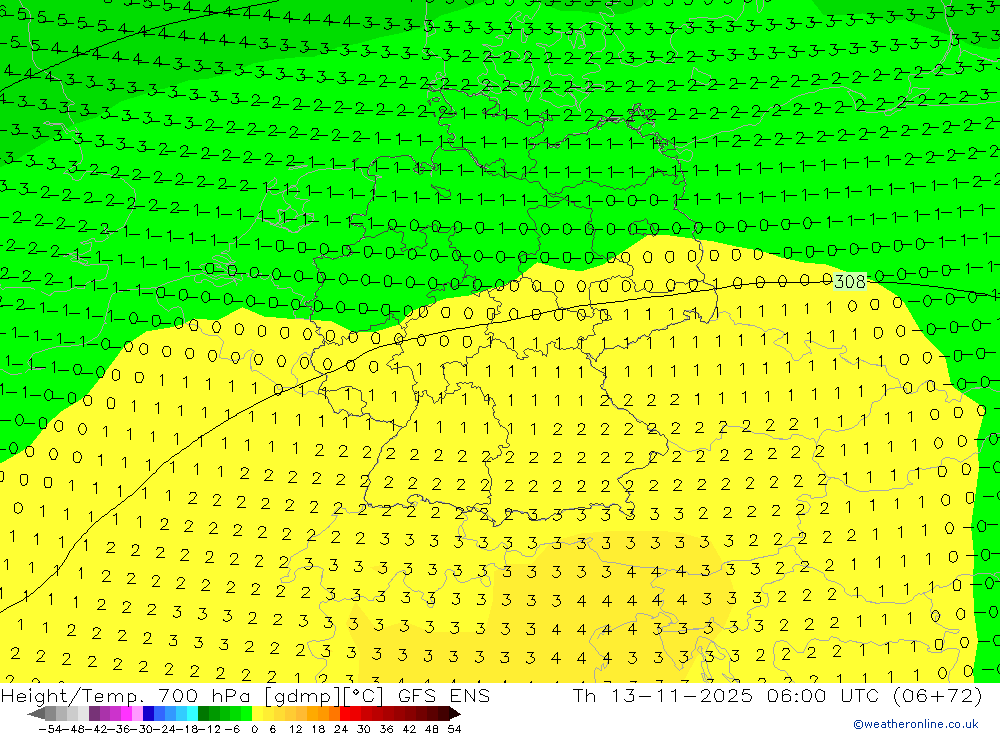
Task: Click the bright red legend swatch above 24
Action: coord(345,713)
